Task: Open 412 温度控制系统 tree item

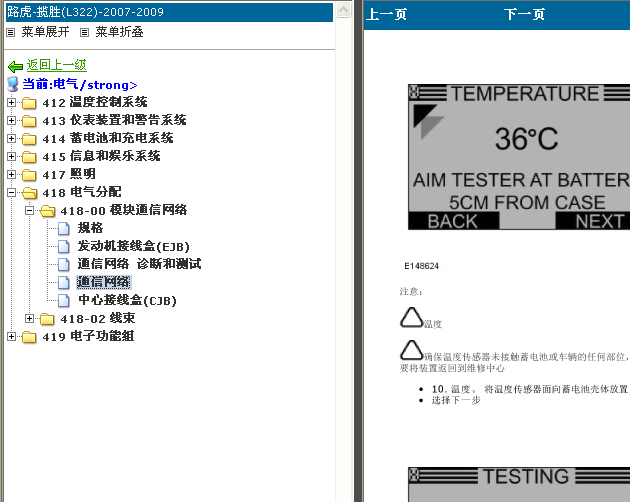Action: pos(95,102)
